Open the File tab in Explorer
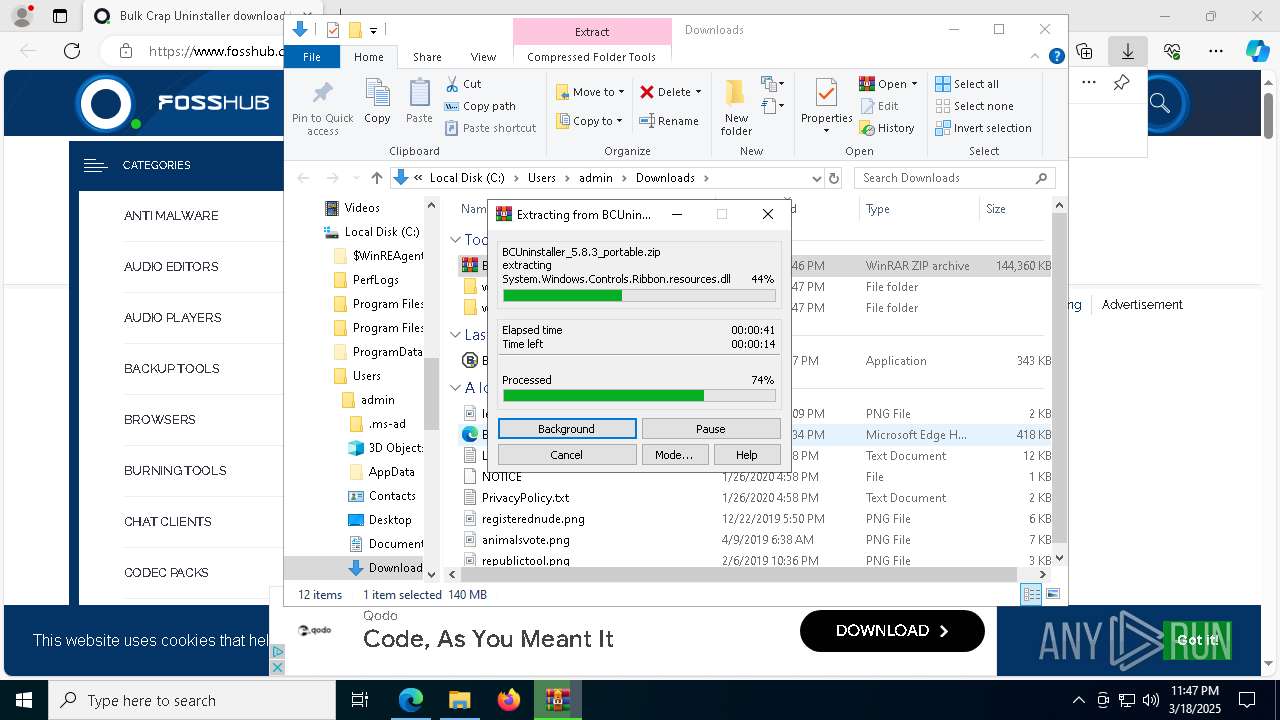The height and width of the screenshot is (720, 1280). click(312, 57)
